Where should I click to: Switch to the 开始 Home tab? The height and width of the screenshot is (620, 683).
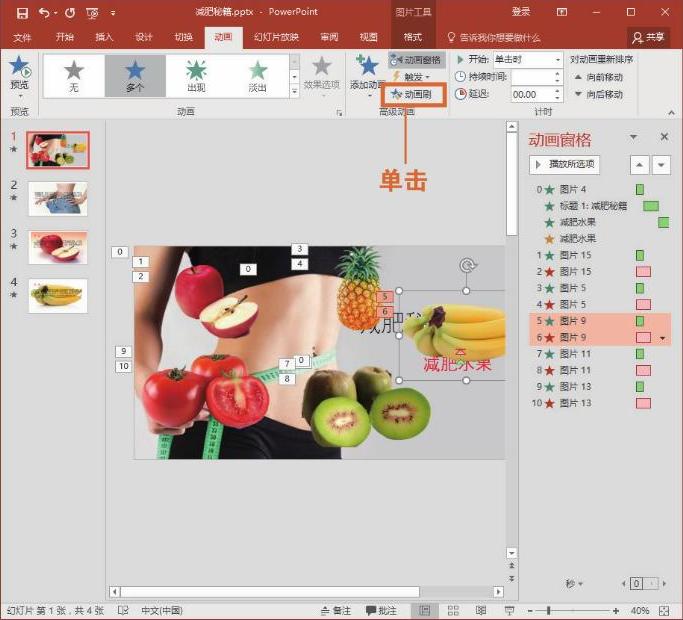(x=64, y=37)
